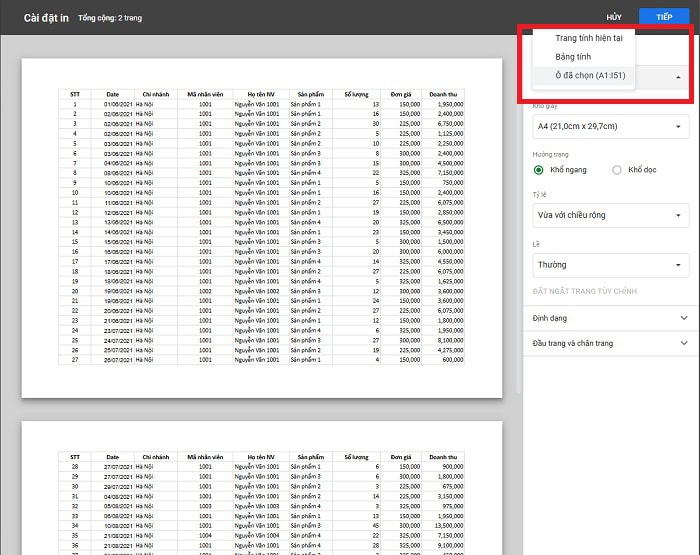Click the TIẾP button
This screenshot has height=555, width=700.
point(663,17)
